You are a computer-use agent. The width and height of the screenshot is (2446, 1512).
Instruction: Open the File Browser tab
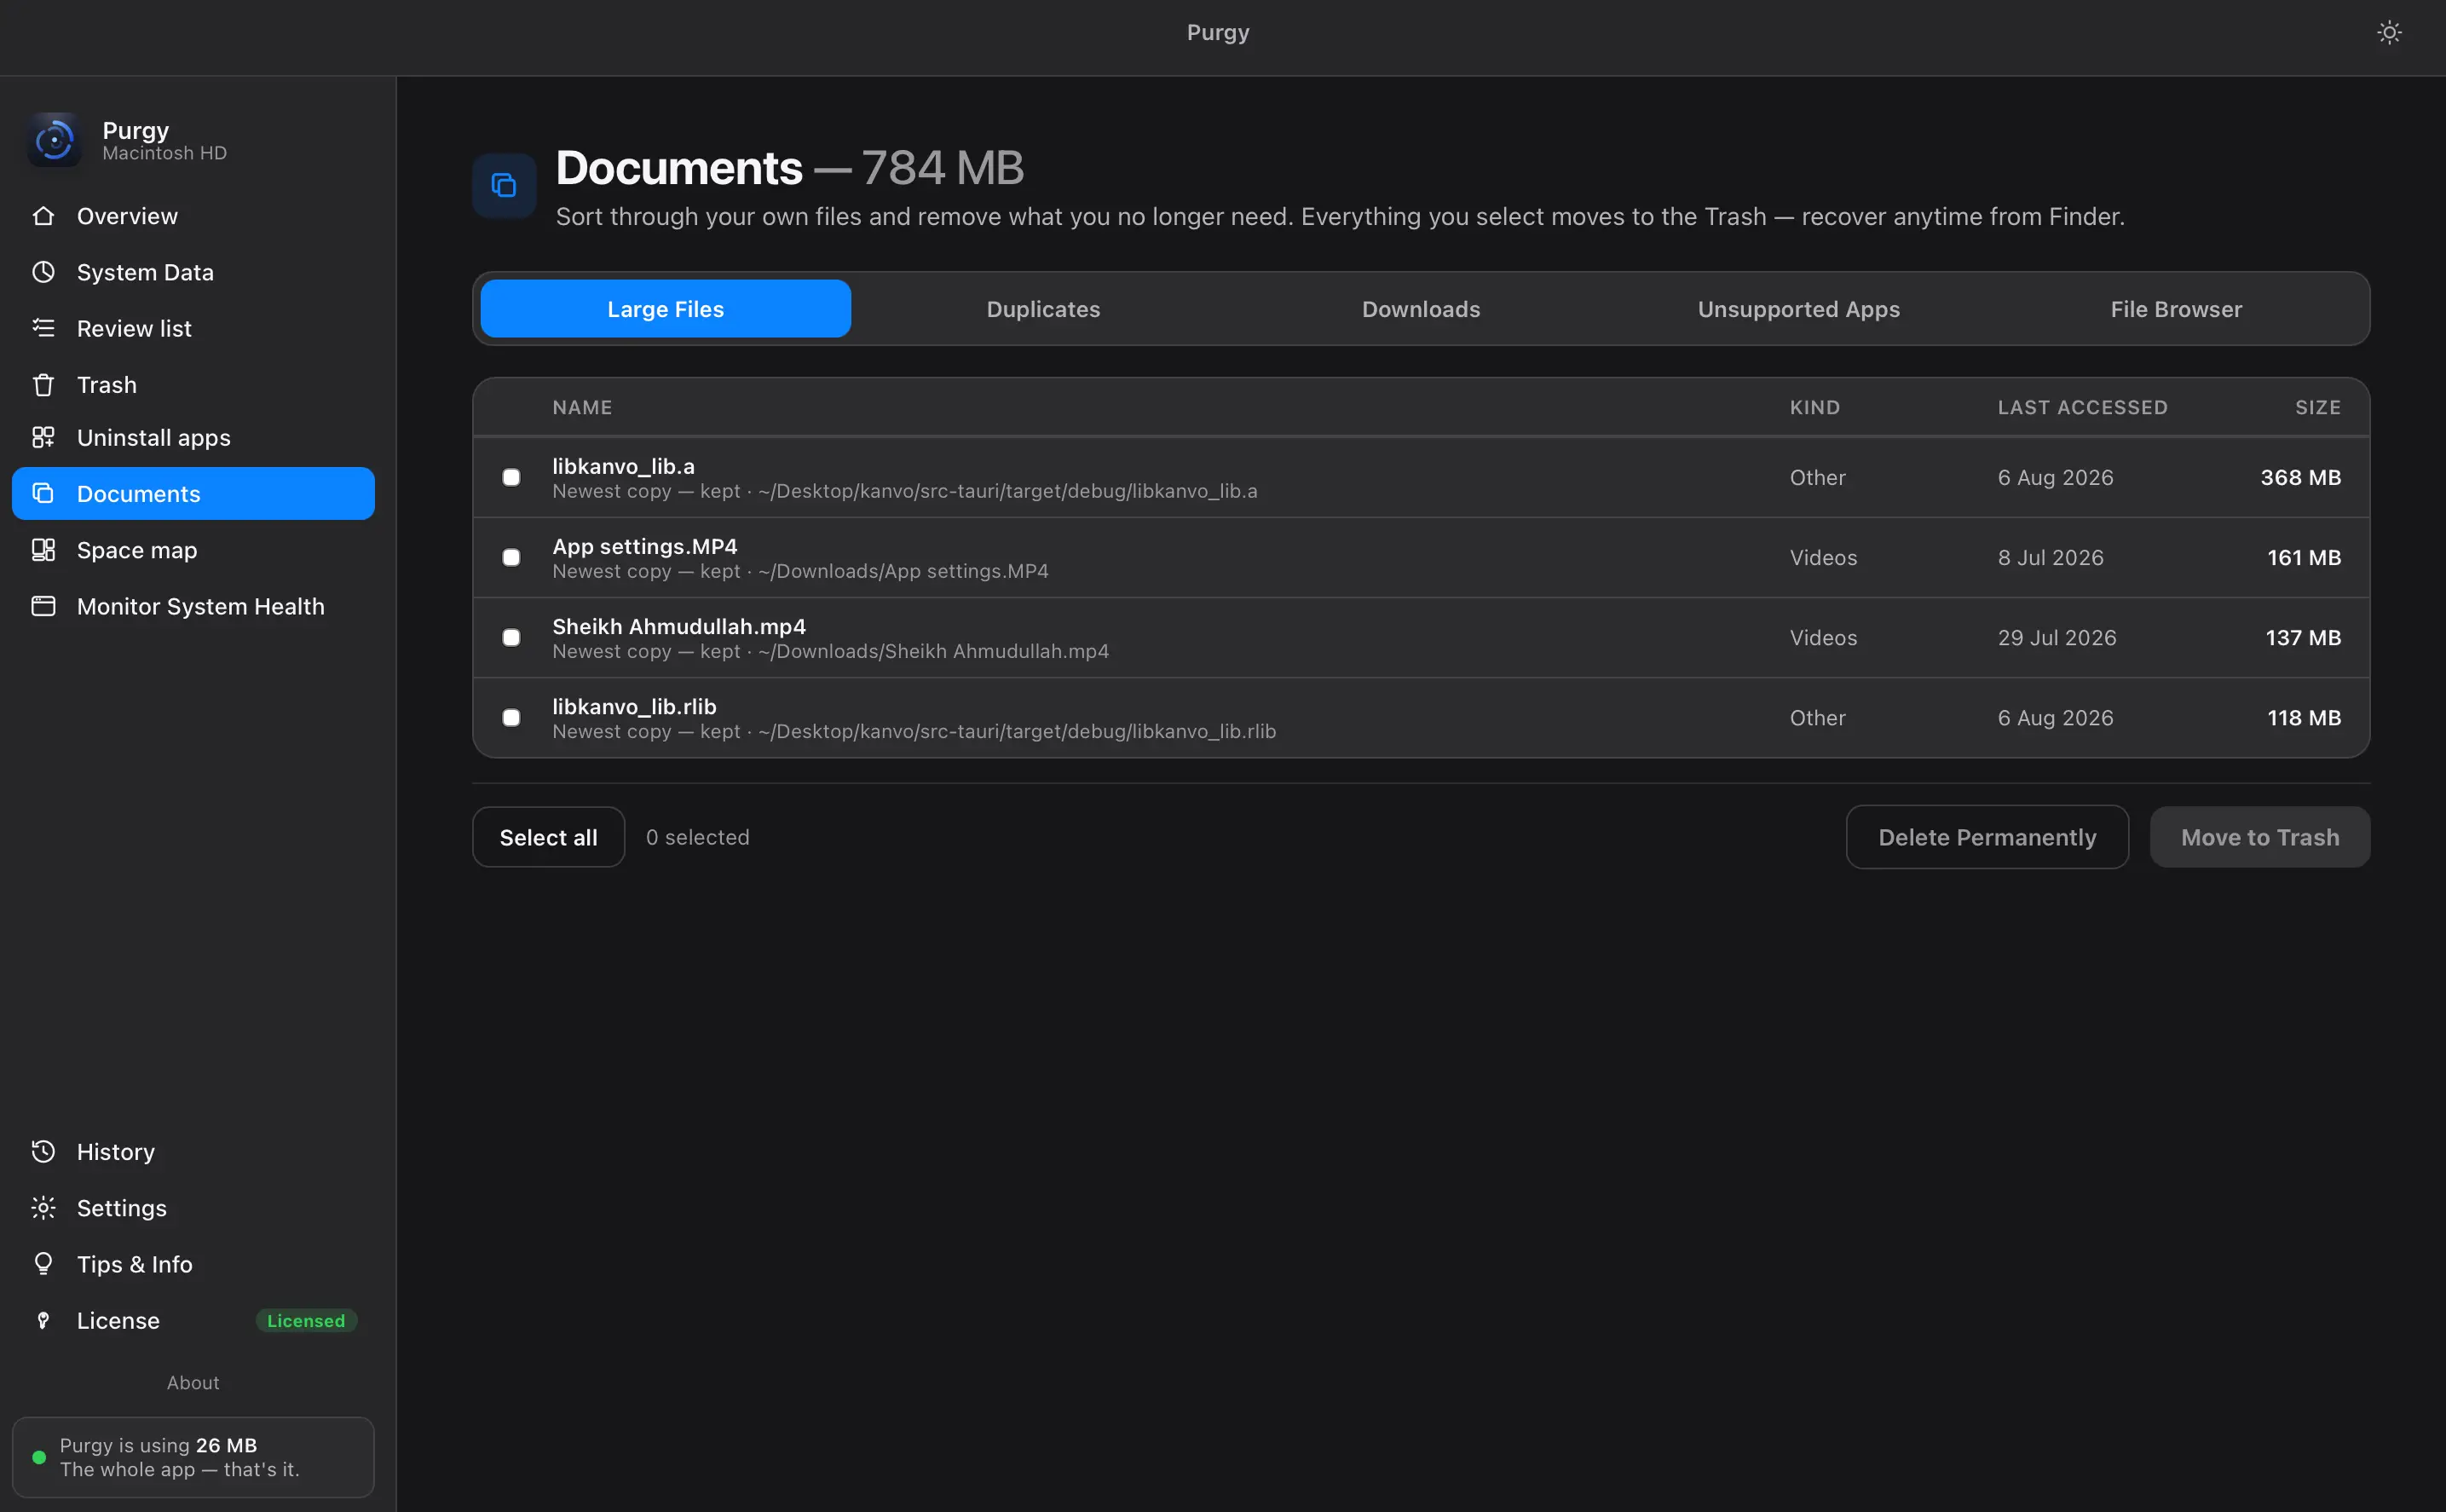[2176, 309]
